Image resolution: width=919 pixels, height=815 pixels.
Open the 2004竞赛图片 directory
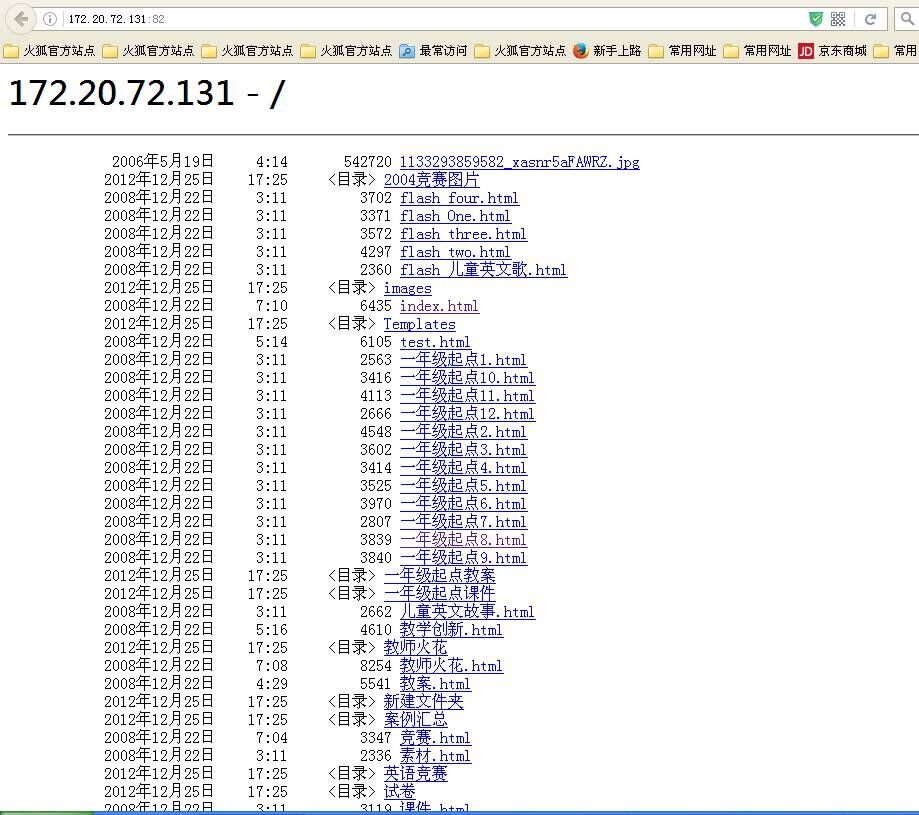(x=431, y=180)
